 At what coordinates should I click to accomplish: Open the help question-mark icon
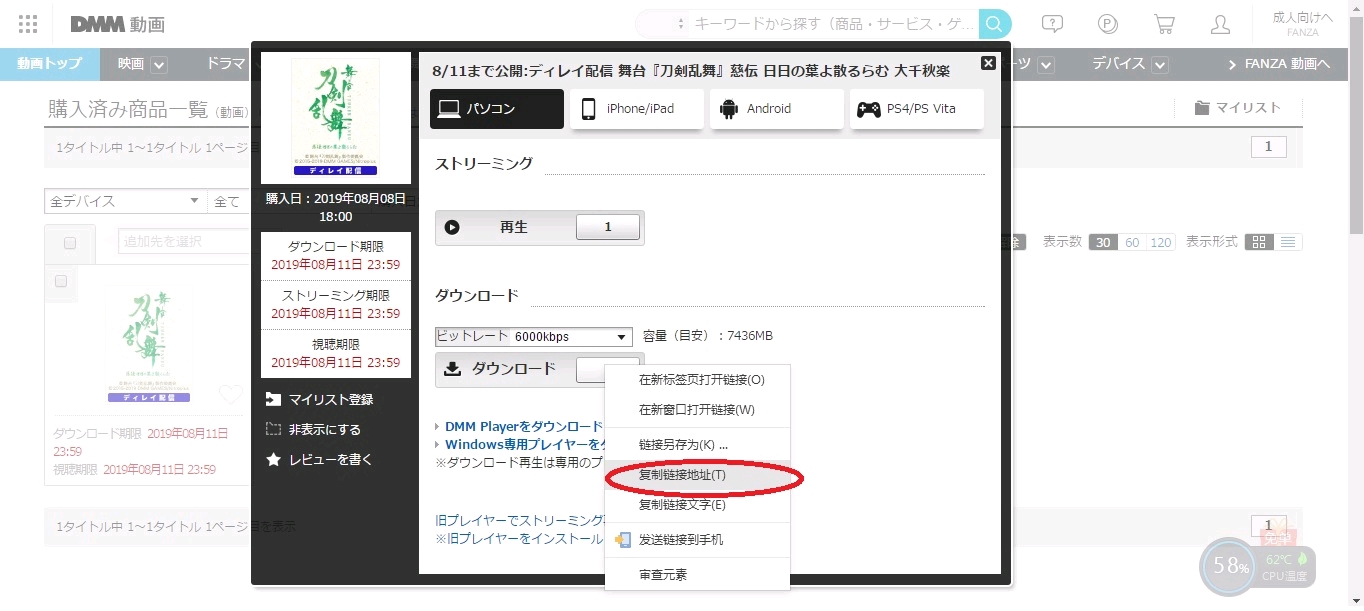[1052, 24]
